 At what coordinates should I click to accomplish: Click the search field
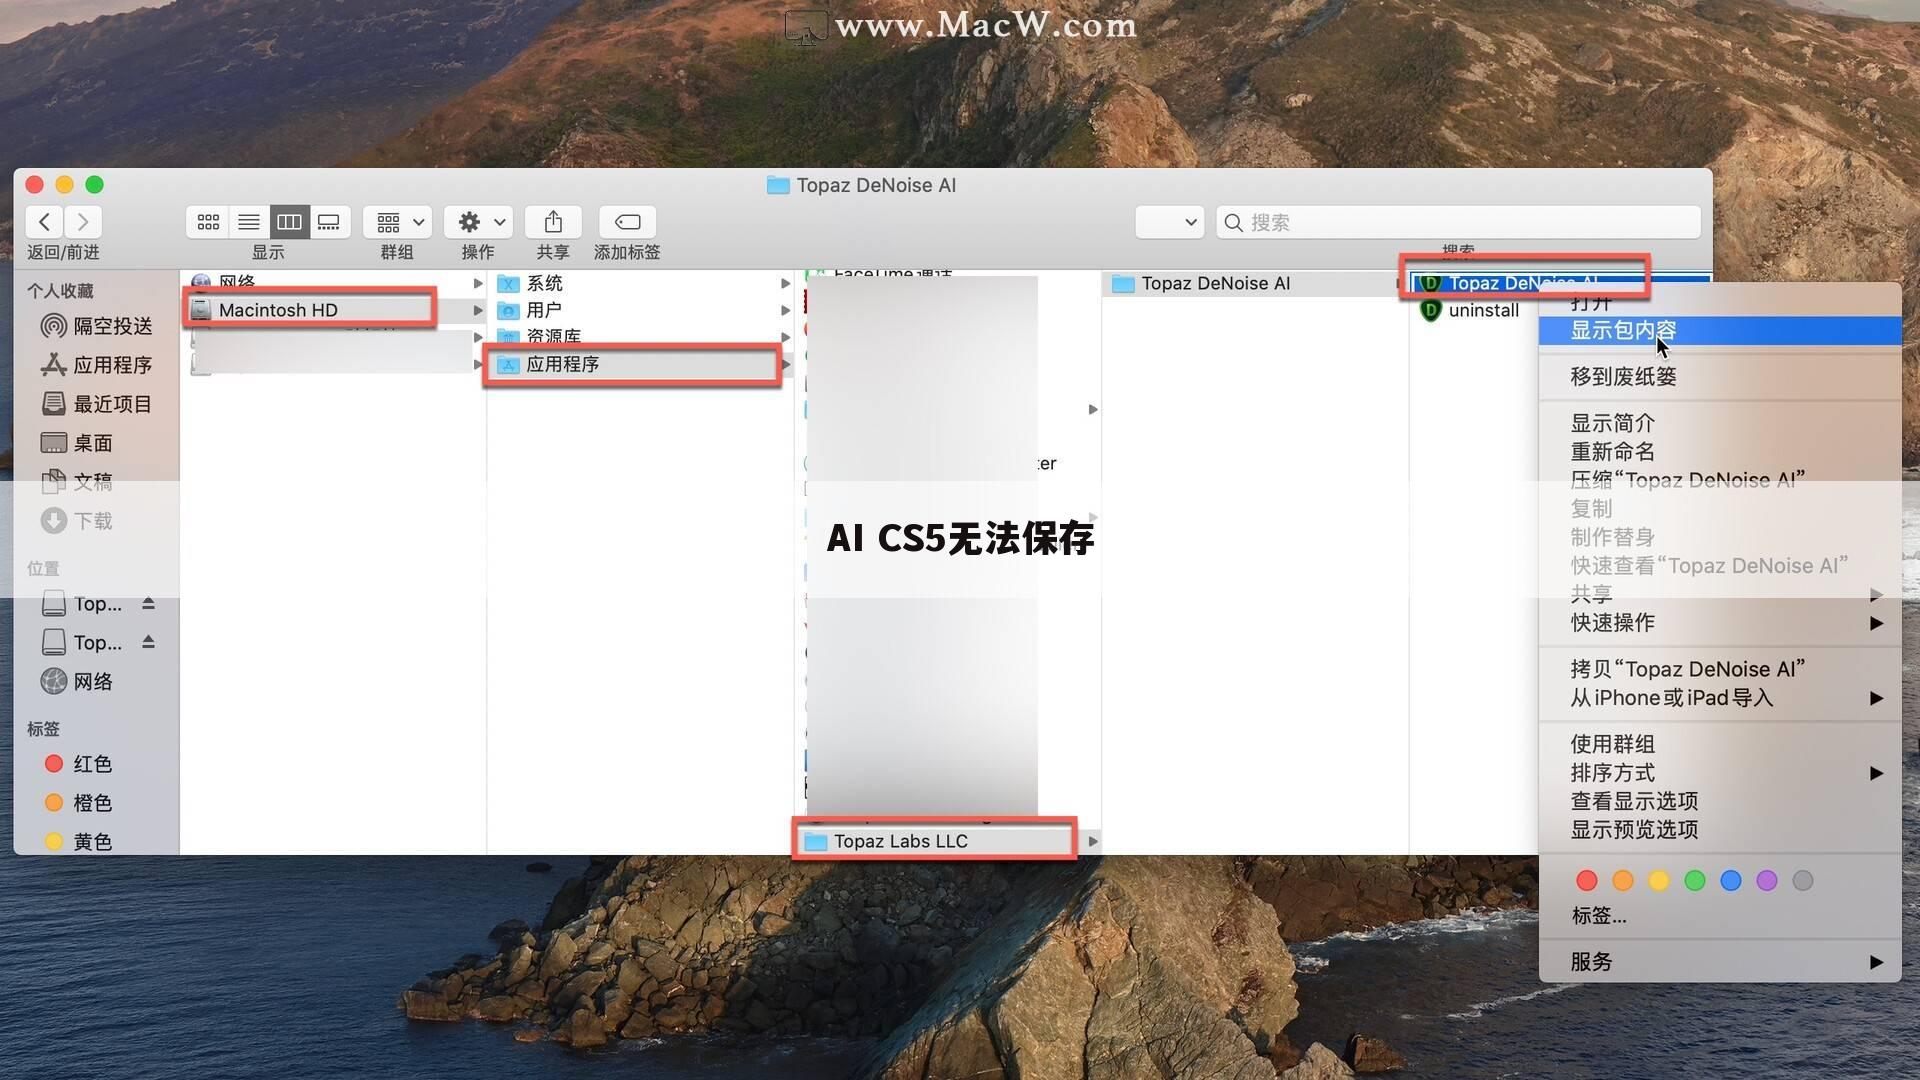pos(1458,222)
